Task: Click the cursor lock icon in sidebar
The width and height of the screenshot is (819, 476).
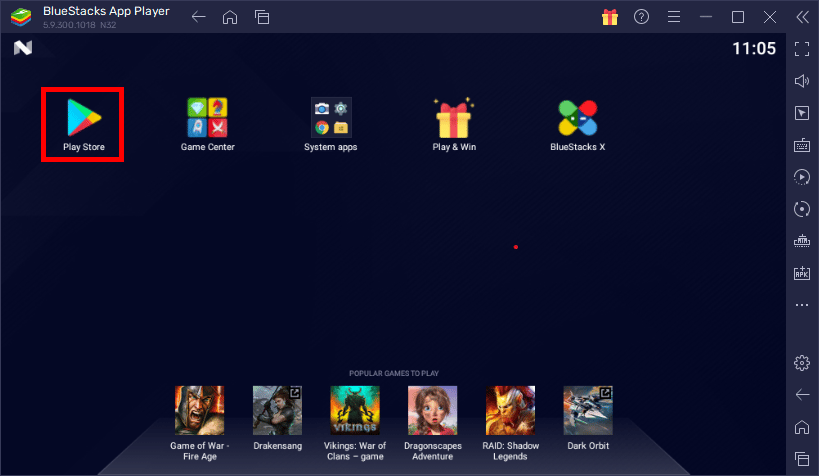Action: [802, 113]
